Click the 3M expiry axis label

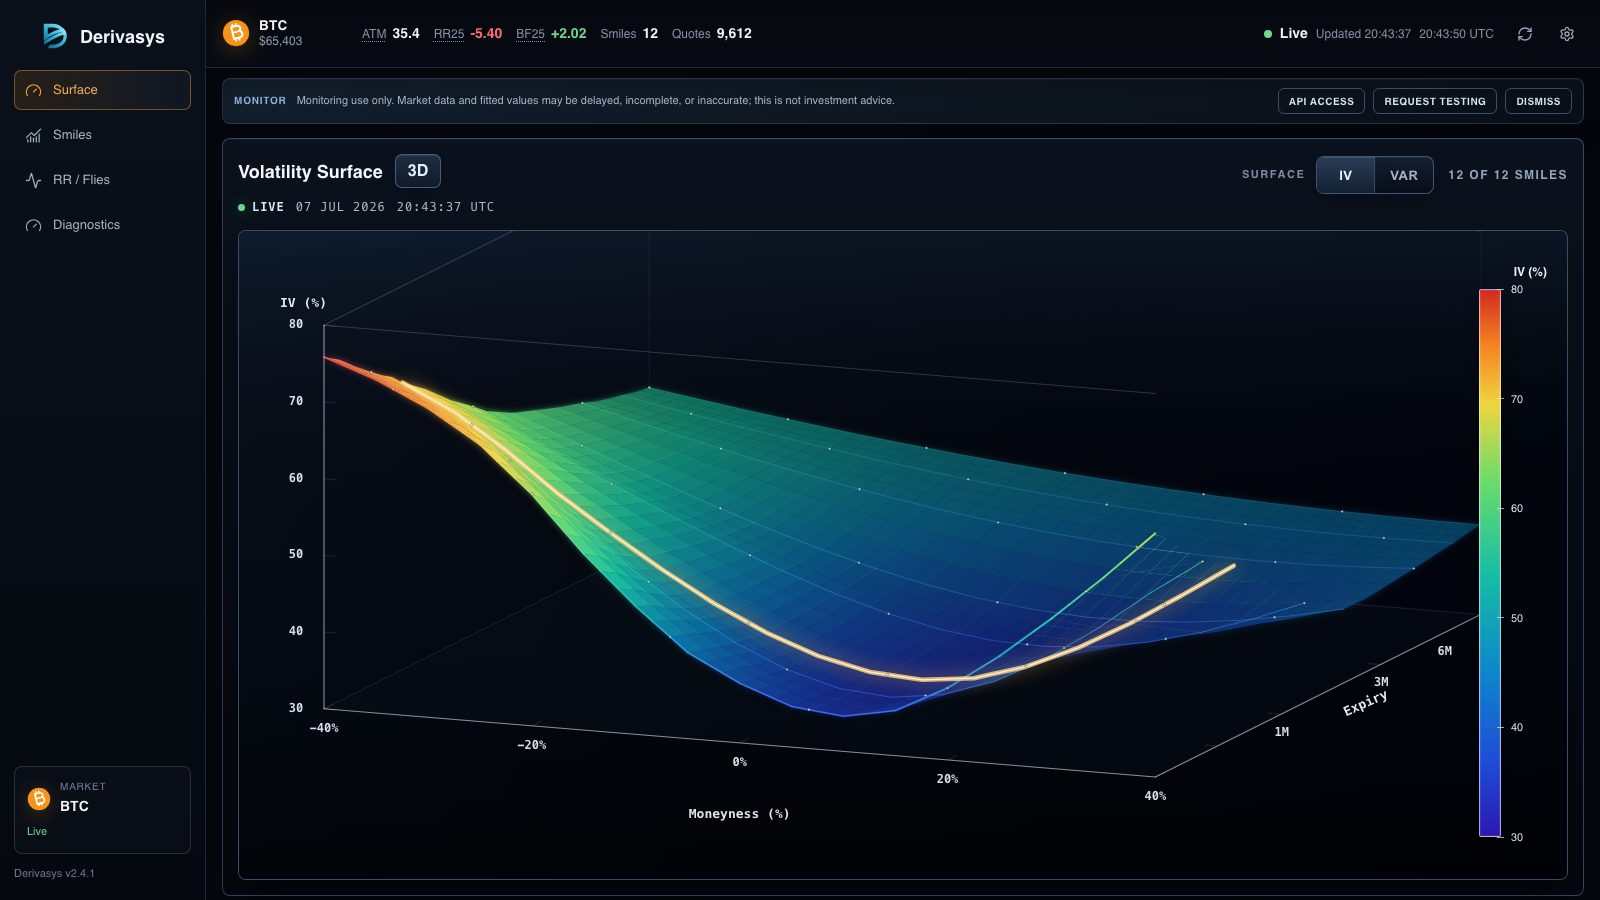(x=1381, y=682)
